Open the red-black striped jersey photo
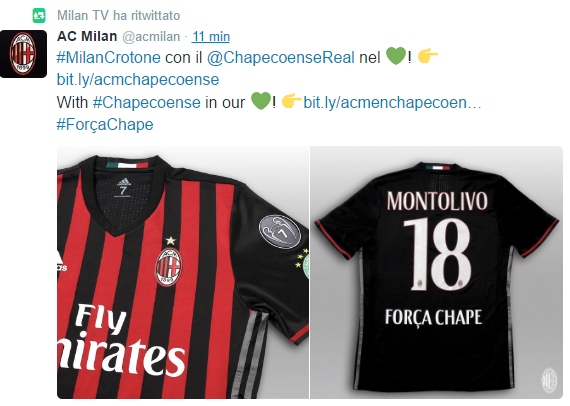 point(183,272)
